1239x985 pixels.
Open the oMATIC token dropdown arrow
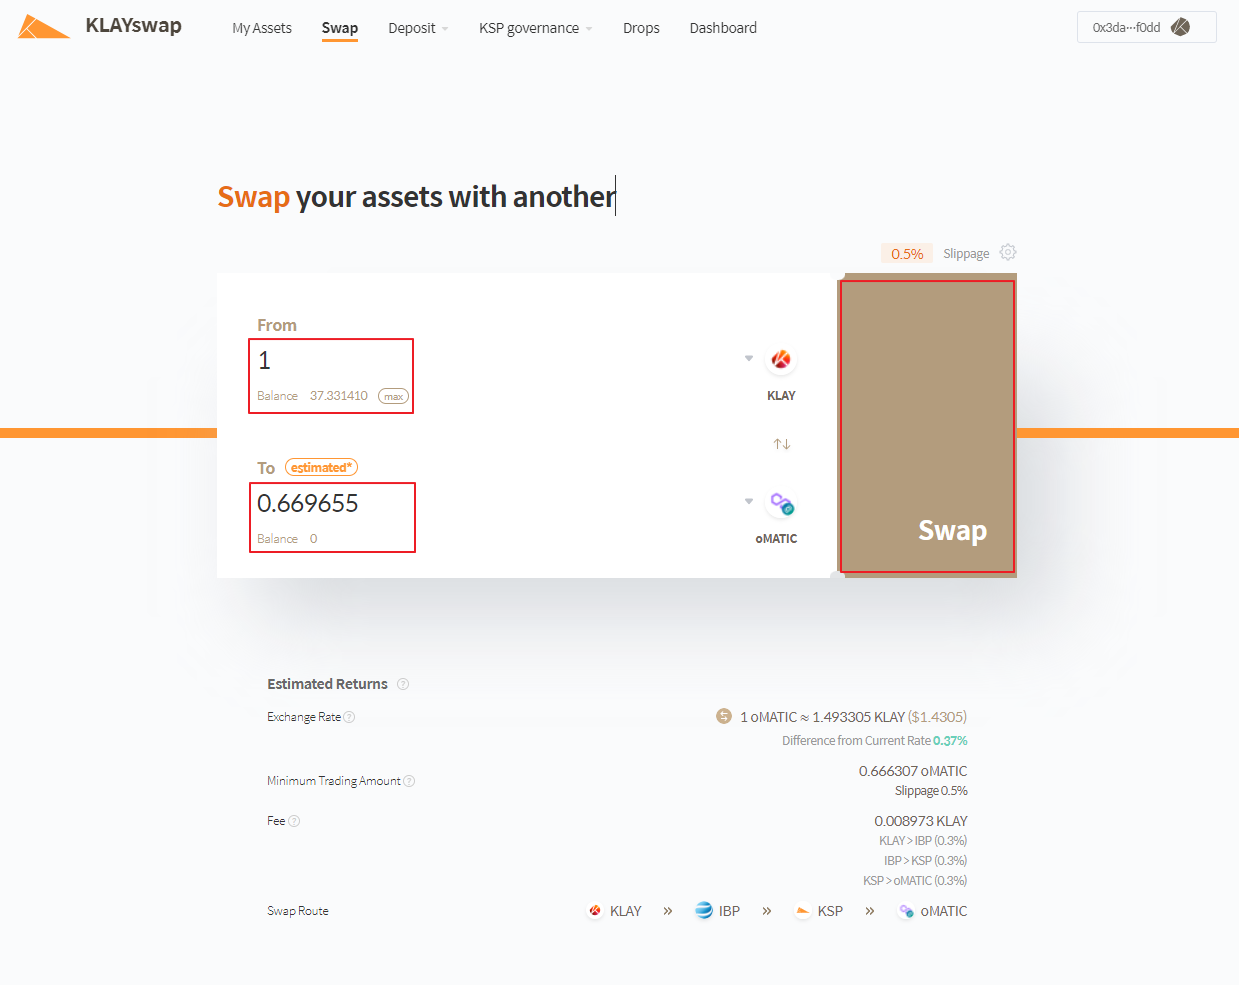[749, 501]
